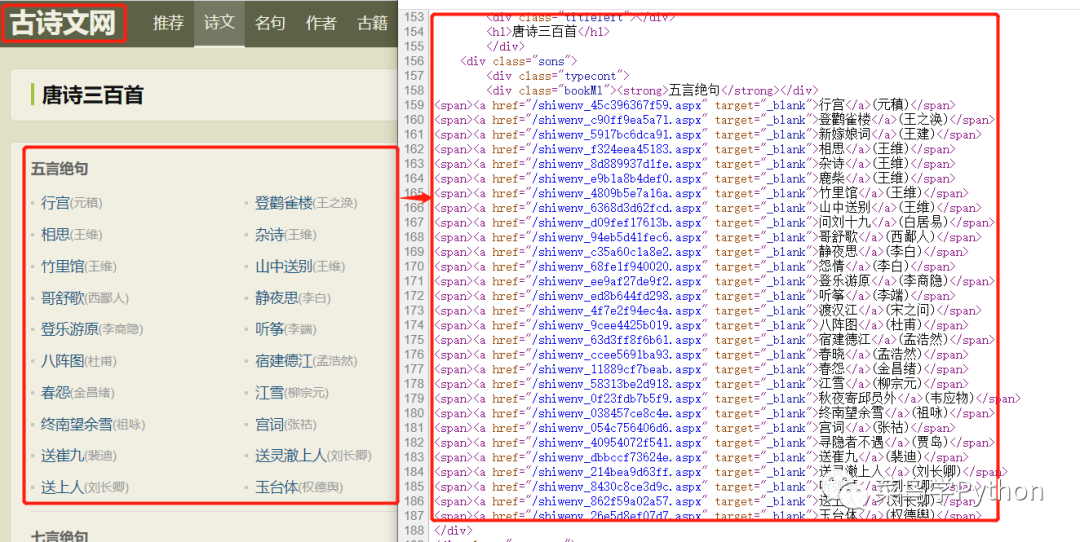Open poem 登乐游原 in the webpage list
Viewport: 1080px width, 542px height.
tap(70, 329)
